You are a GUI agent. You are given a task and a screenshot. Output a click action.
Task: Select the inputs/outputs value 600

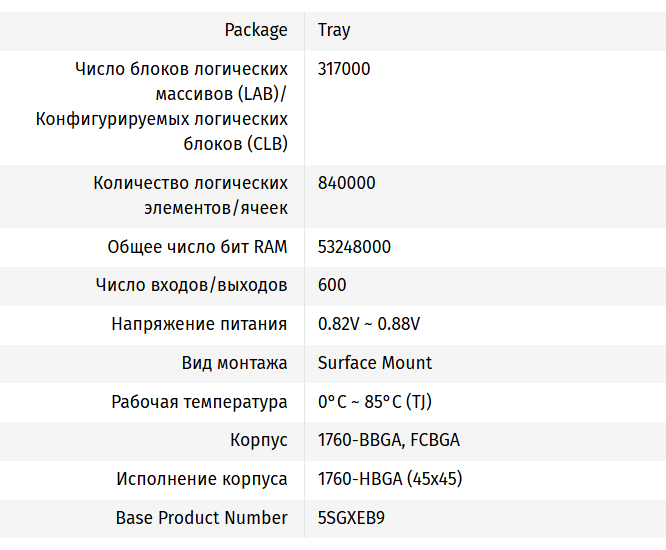coord(332,285)
